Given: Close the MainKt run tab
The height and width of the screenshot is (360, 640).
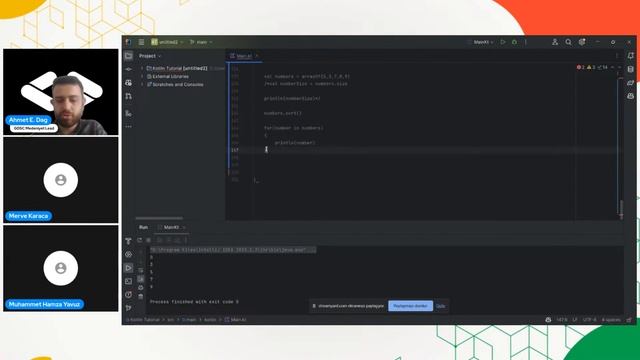Looking at the screenshot, I should [x=184, y=227].
